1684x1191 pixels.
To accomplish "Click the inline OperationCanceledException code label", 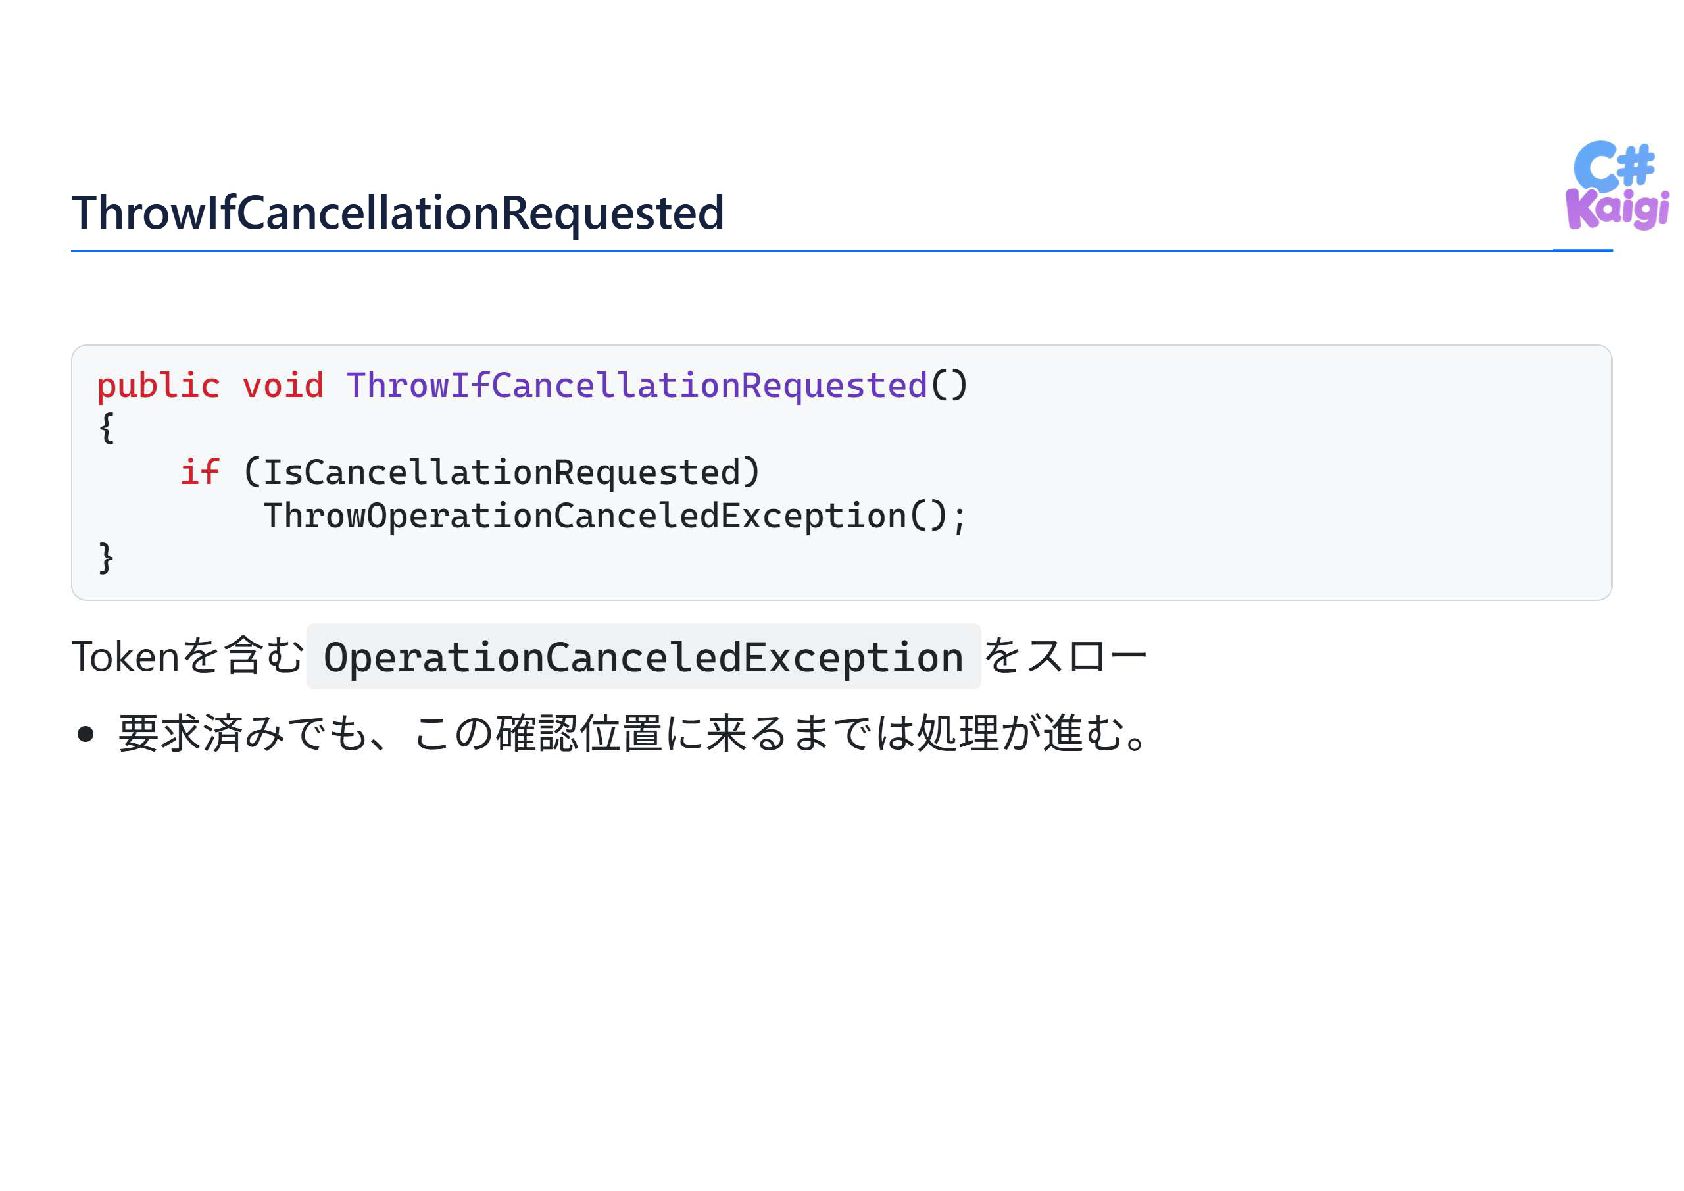I will click(x=644, y=657).
